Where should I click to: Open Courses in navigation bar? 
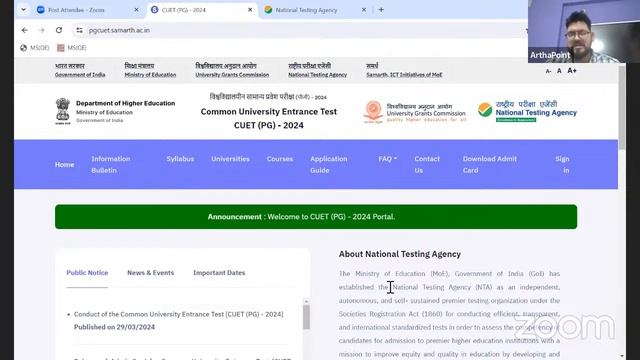pyautogui.click(x=280, y=159)
